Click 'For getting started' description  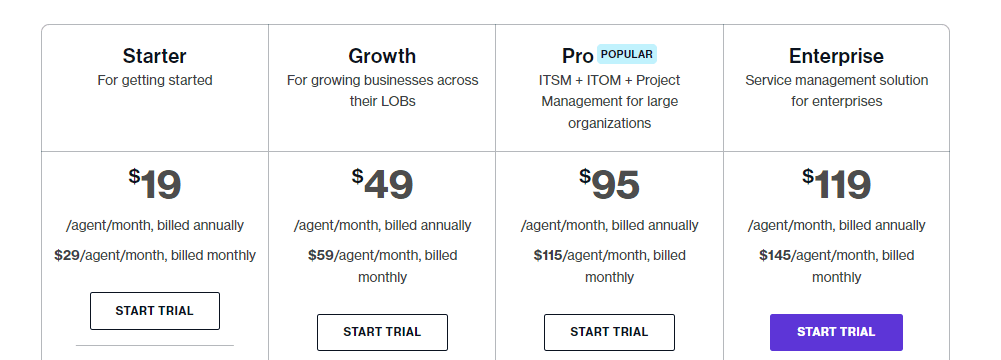pos(154,80)
